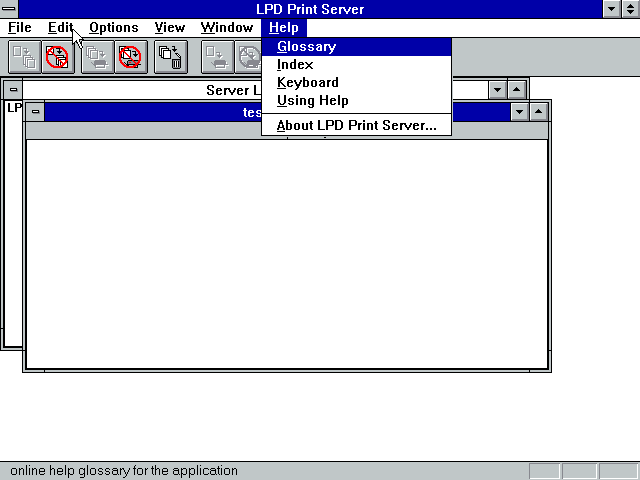Minimize the LPD Print Server application window

(612, 9)
